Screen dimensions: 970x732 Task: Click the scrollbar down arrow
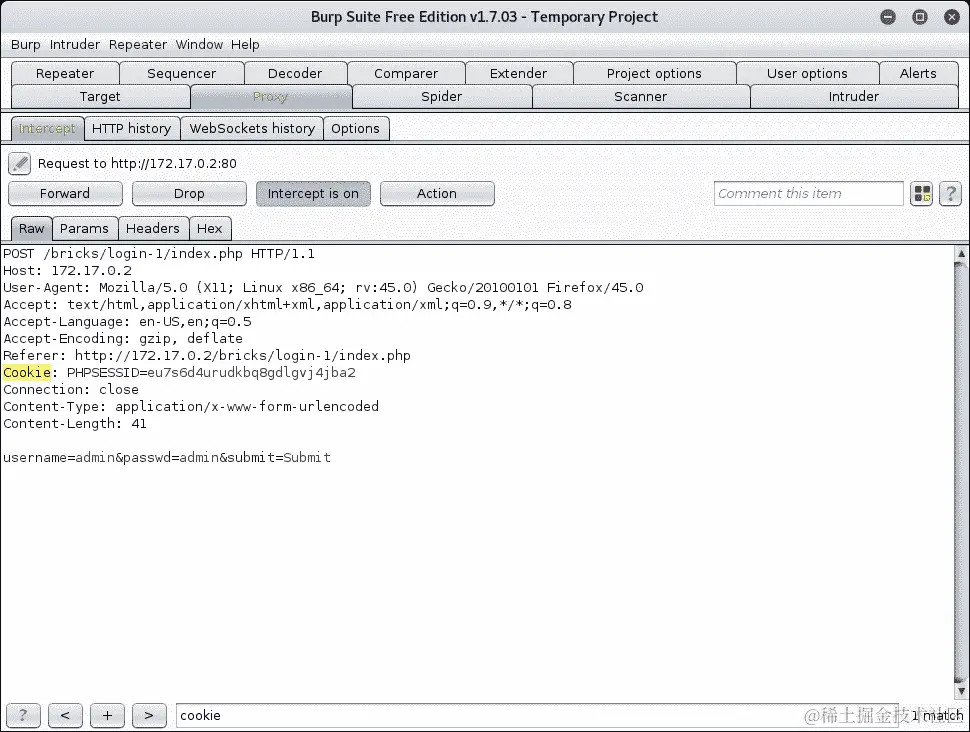click(961, 691)
